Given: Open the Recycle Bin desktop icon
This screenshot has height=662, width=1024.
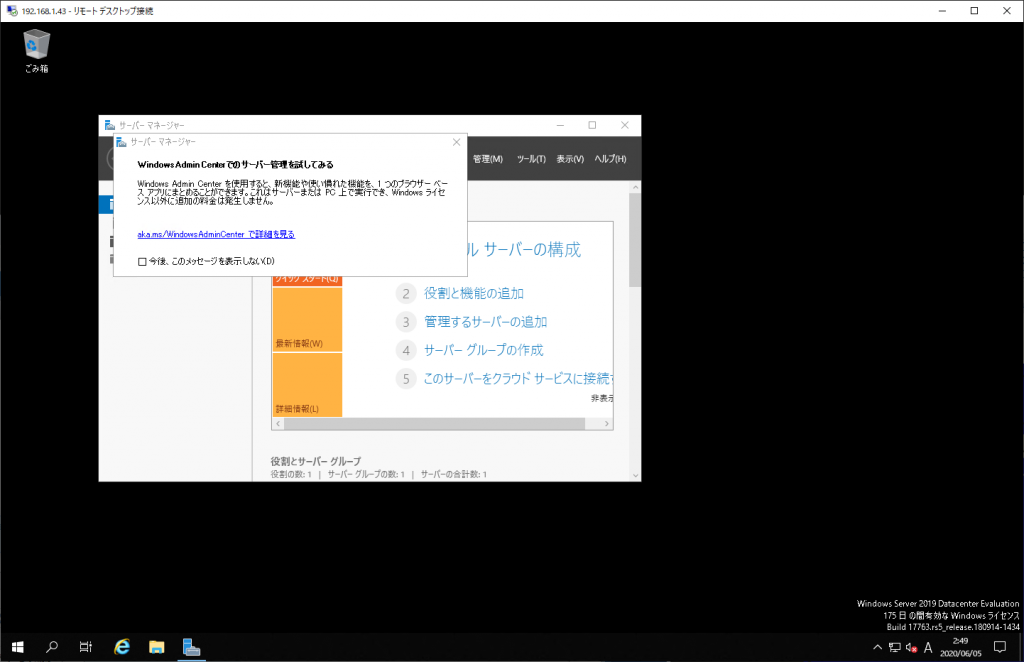Looking at the screenshot, I should point(36,51).
